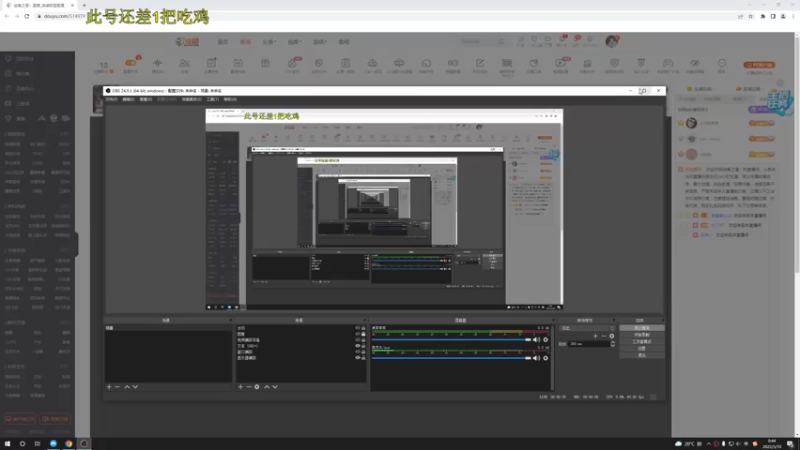The image size is (800, 450).
Task: Click 开始录制 button in OBS controls
Action: tap(642, 335)
